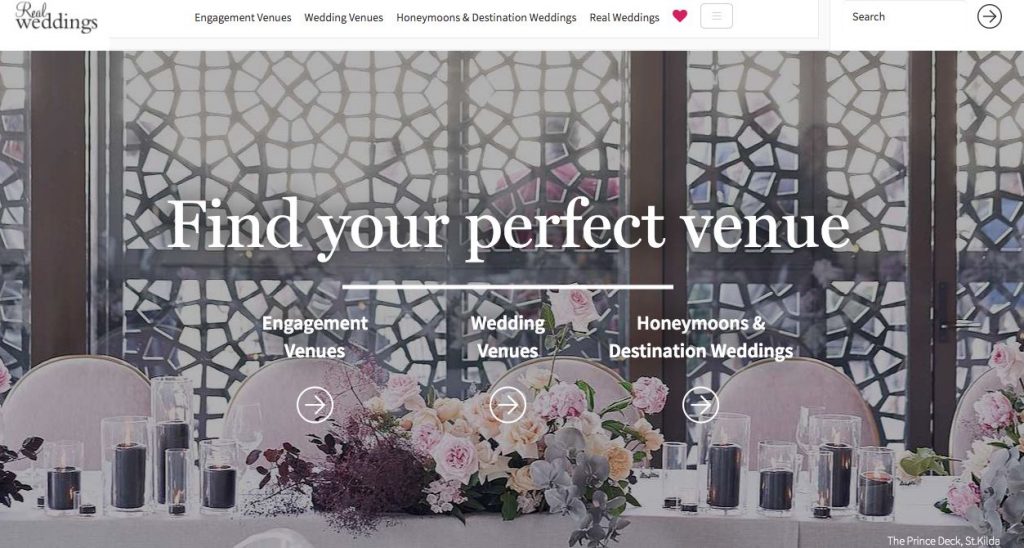
Task: Click the tallest candle holder on table's left
Action: coord(172,442)
